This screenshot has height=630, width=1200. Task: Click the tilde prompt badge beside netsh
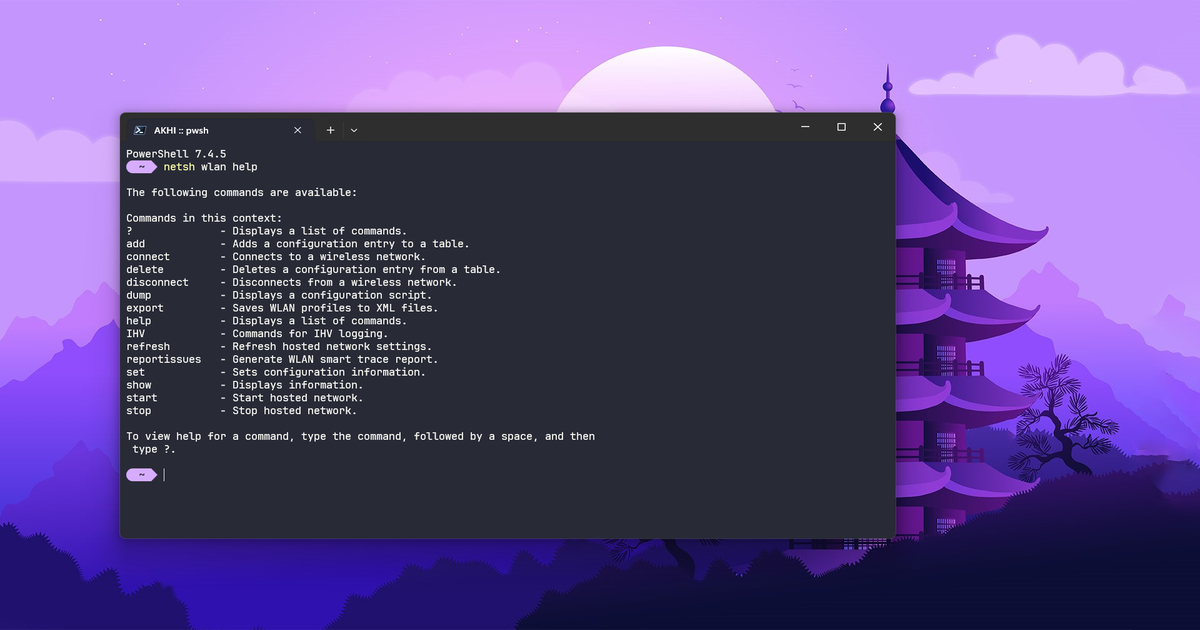[x=142, y=167]
